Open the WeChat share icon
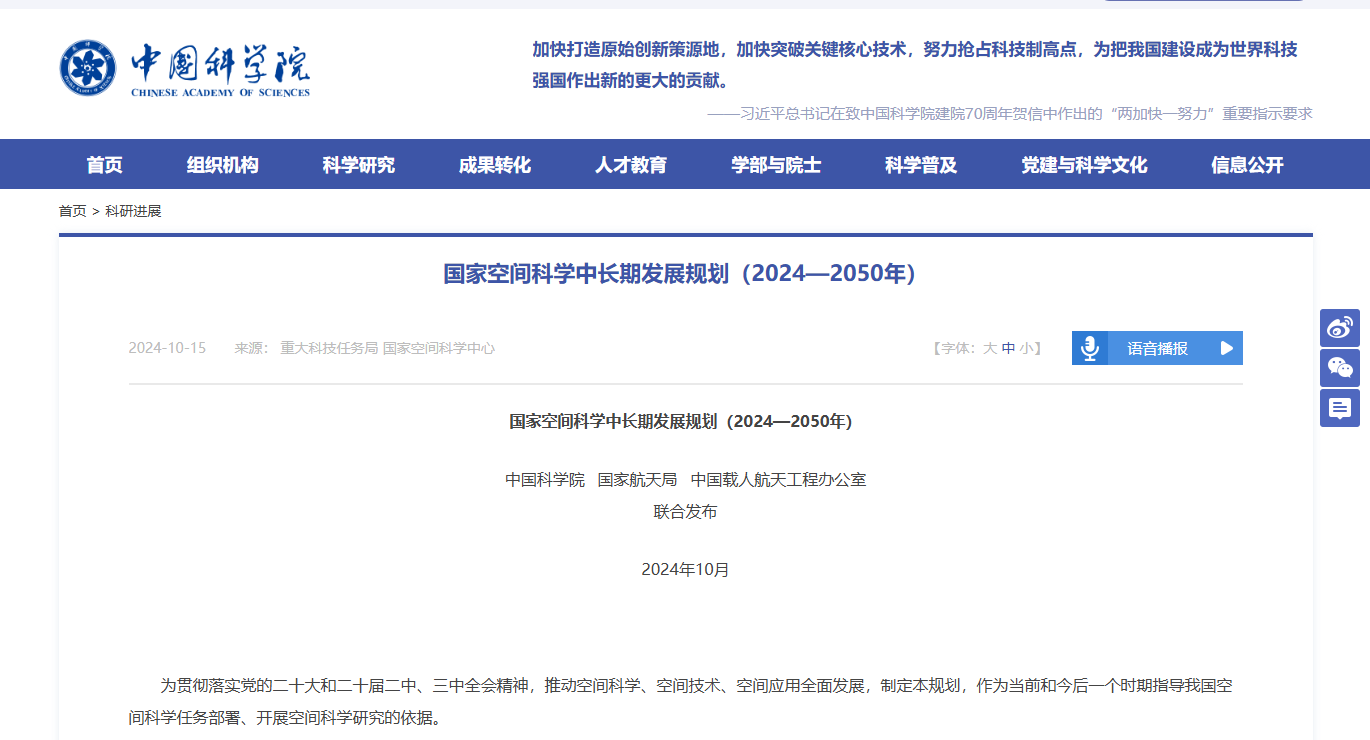 point(1340,368)
